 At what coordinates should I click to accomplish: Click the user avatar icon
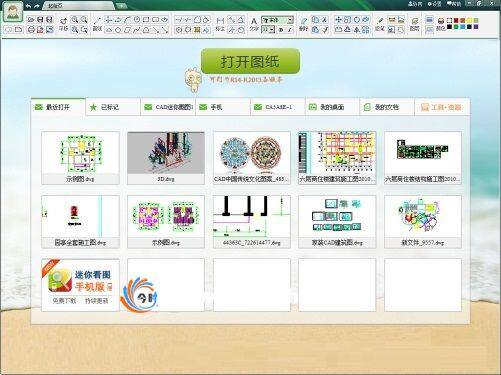[13, 13]
